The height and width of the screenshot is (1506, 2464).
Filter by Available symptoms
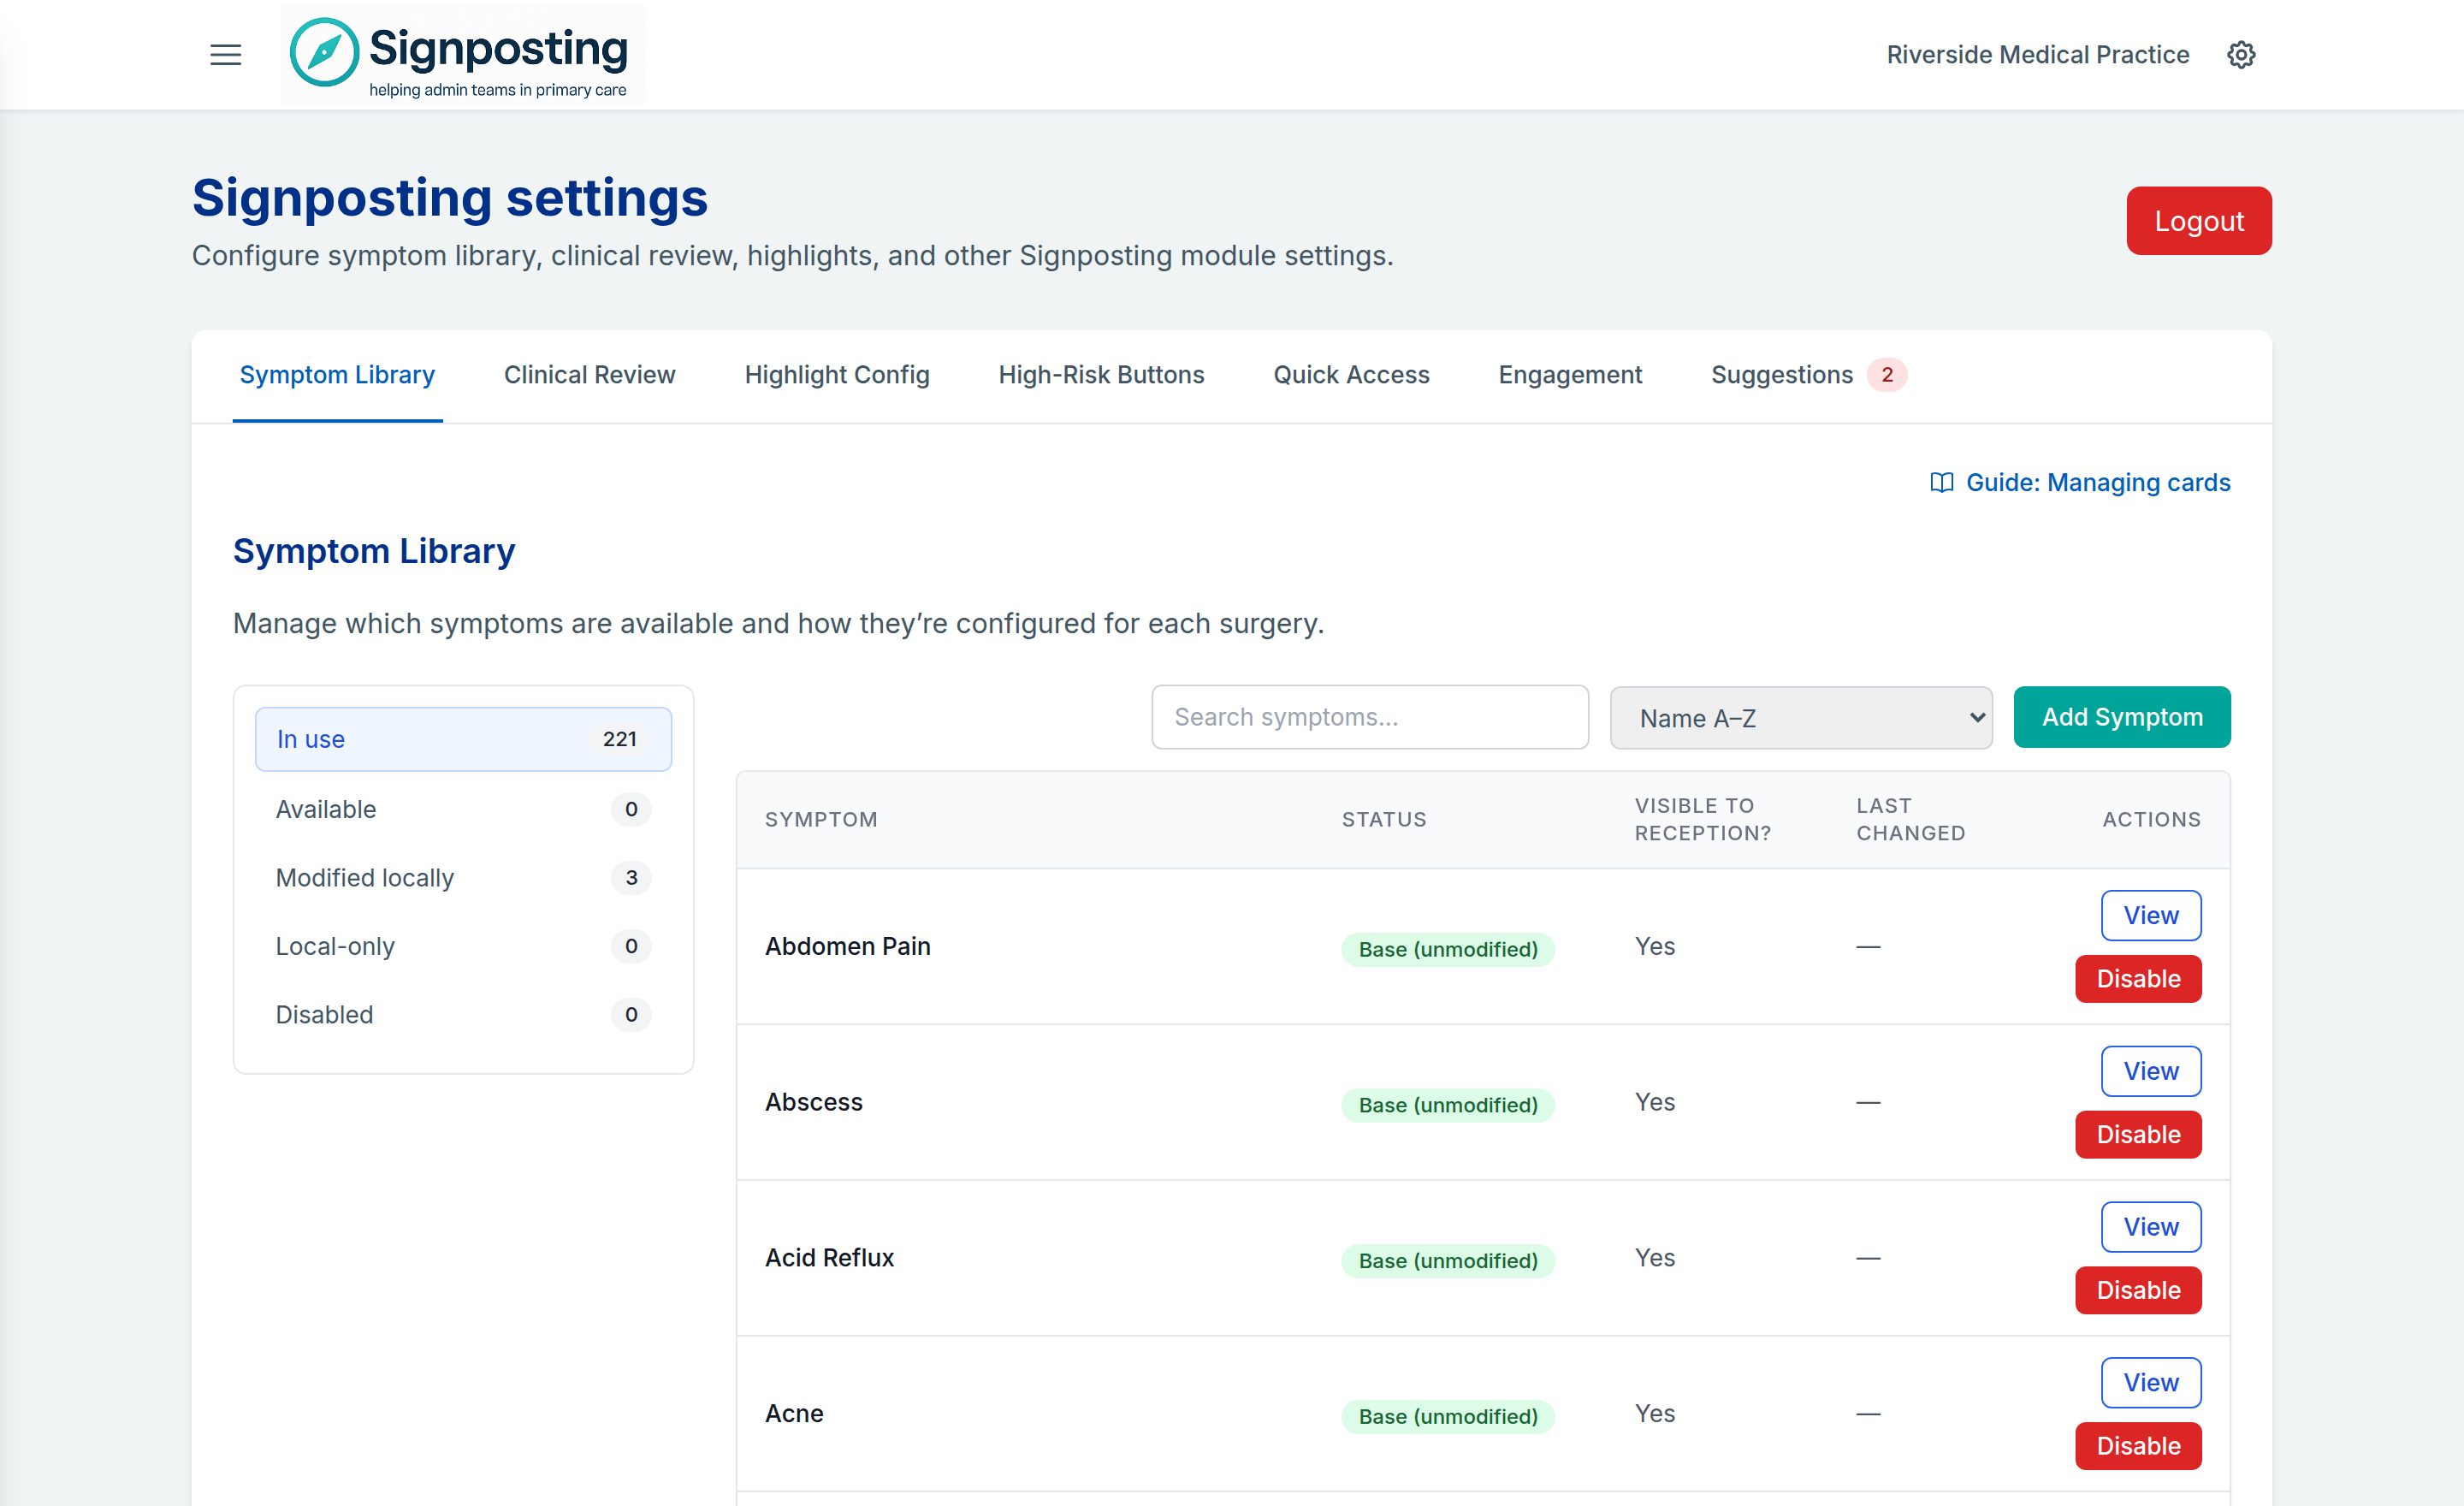463,809
